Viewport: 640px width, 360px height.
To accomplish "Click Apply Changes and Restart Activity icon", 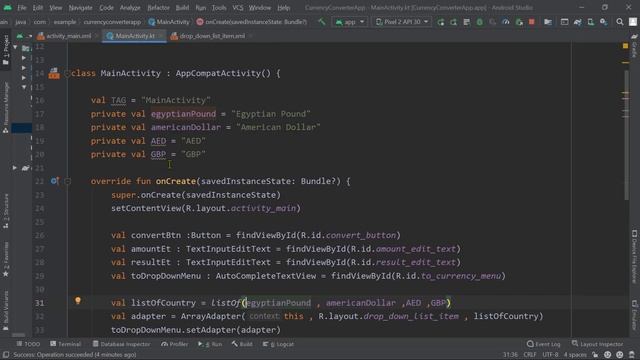I will tap(453, 22).
